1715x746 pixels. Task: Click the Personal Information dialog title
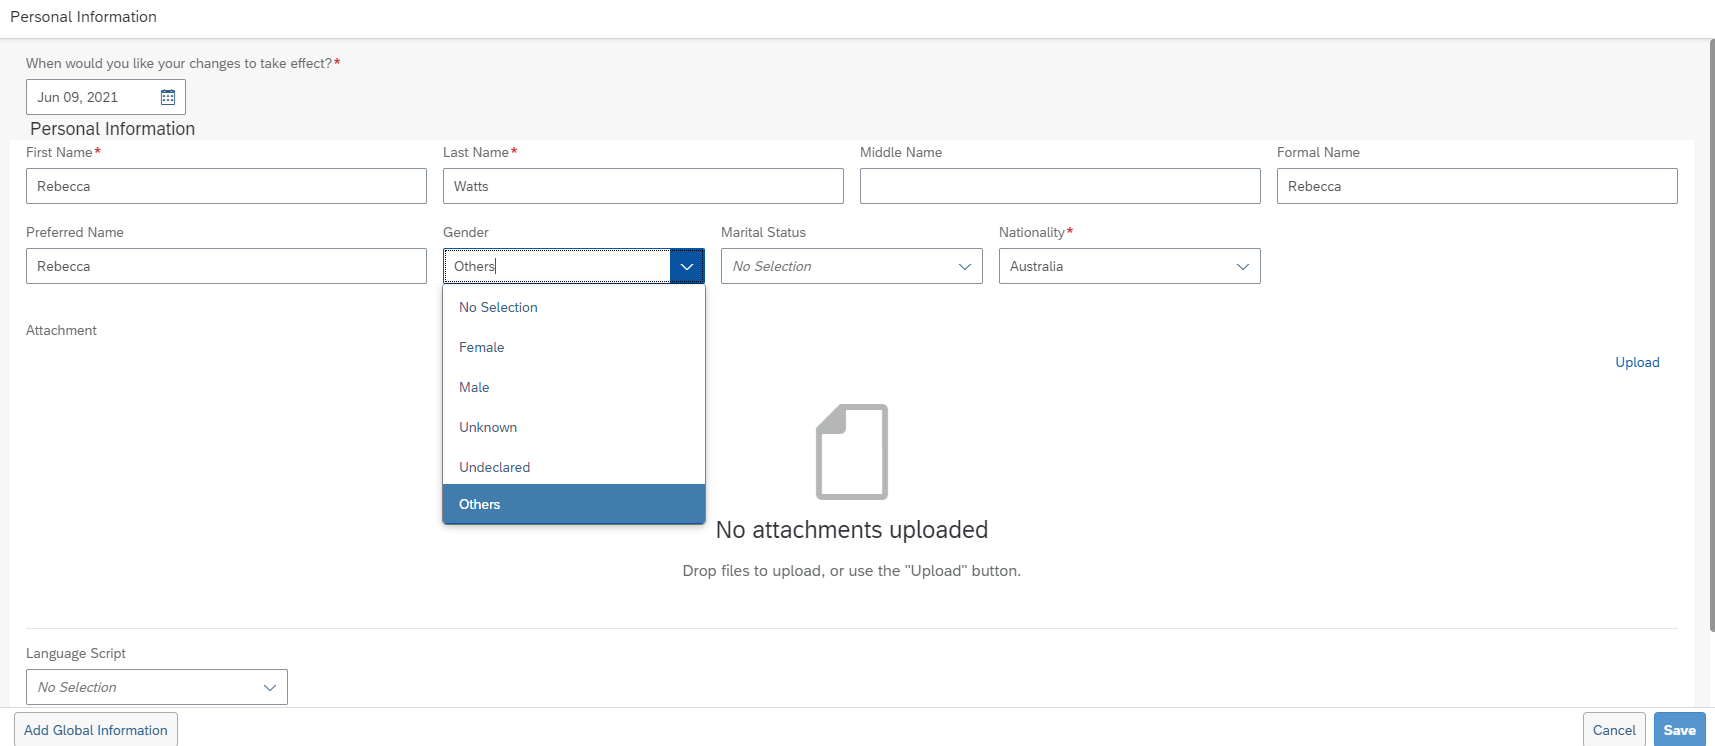point(83,17)
